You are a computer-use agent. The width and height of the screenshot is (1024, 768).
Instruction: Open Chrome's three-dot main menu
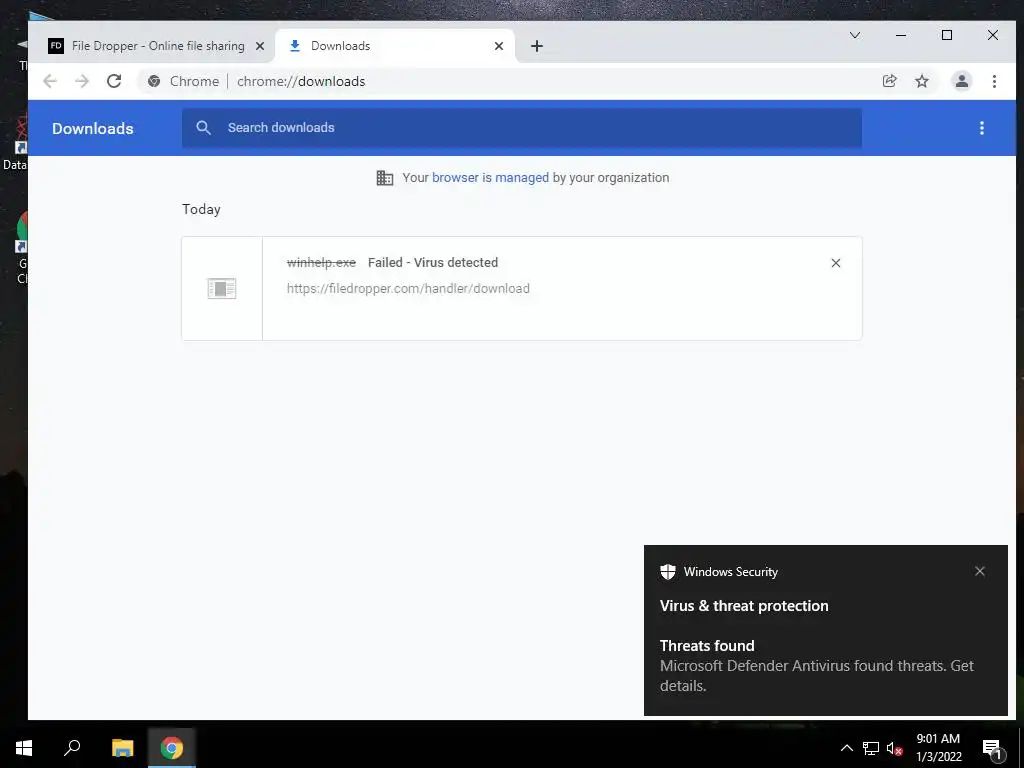pyautogui.click(x=994, y=81)
